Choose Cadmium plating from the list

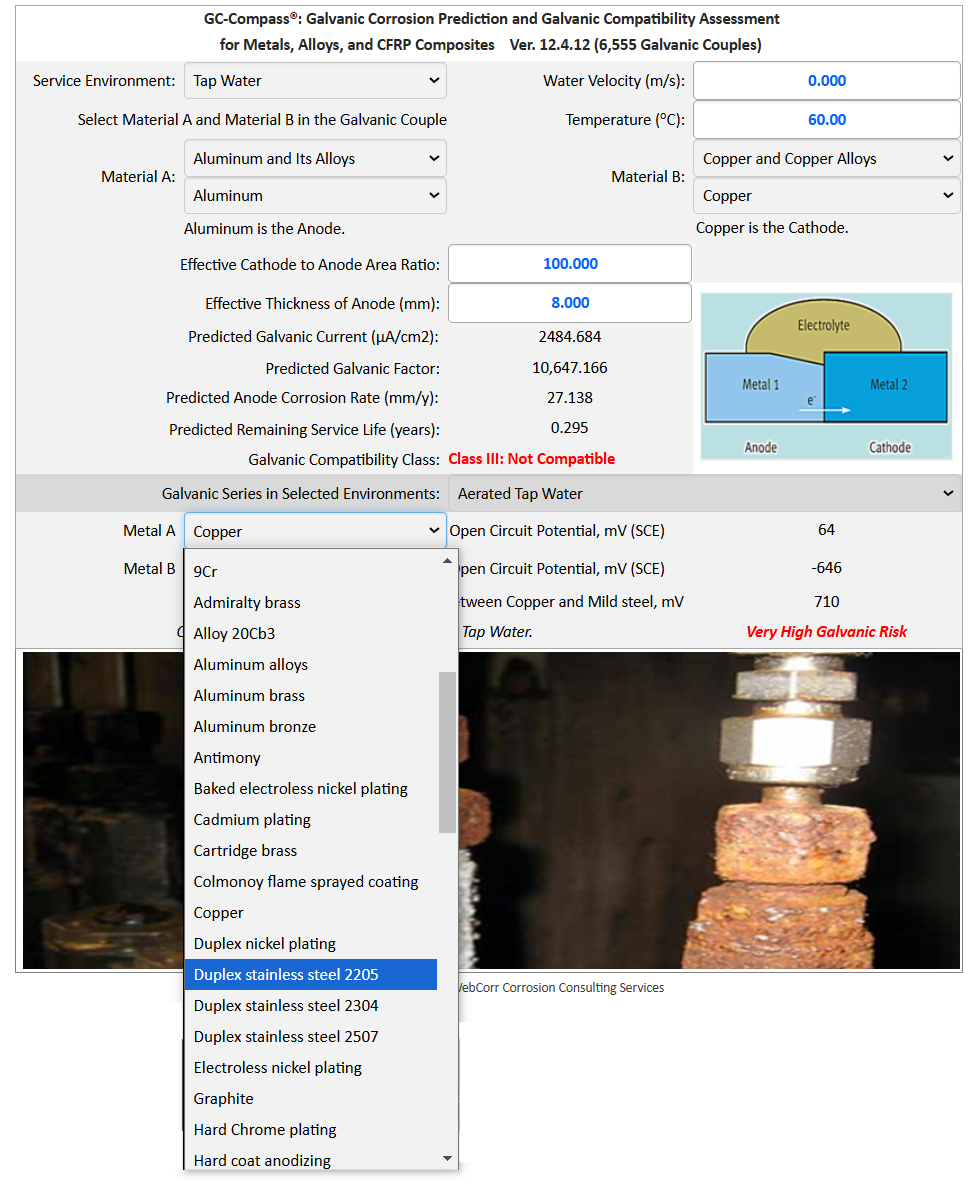311,819
